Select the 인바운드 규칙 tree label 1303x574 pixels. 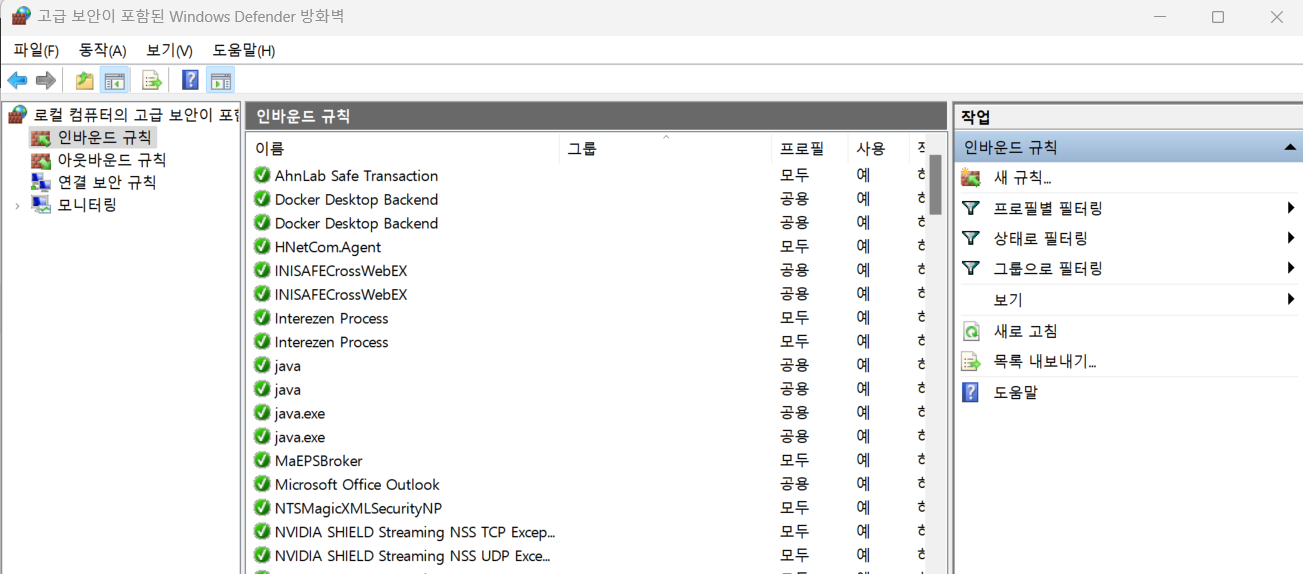coord(105,137)
